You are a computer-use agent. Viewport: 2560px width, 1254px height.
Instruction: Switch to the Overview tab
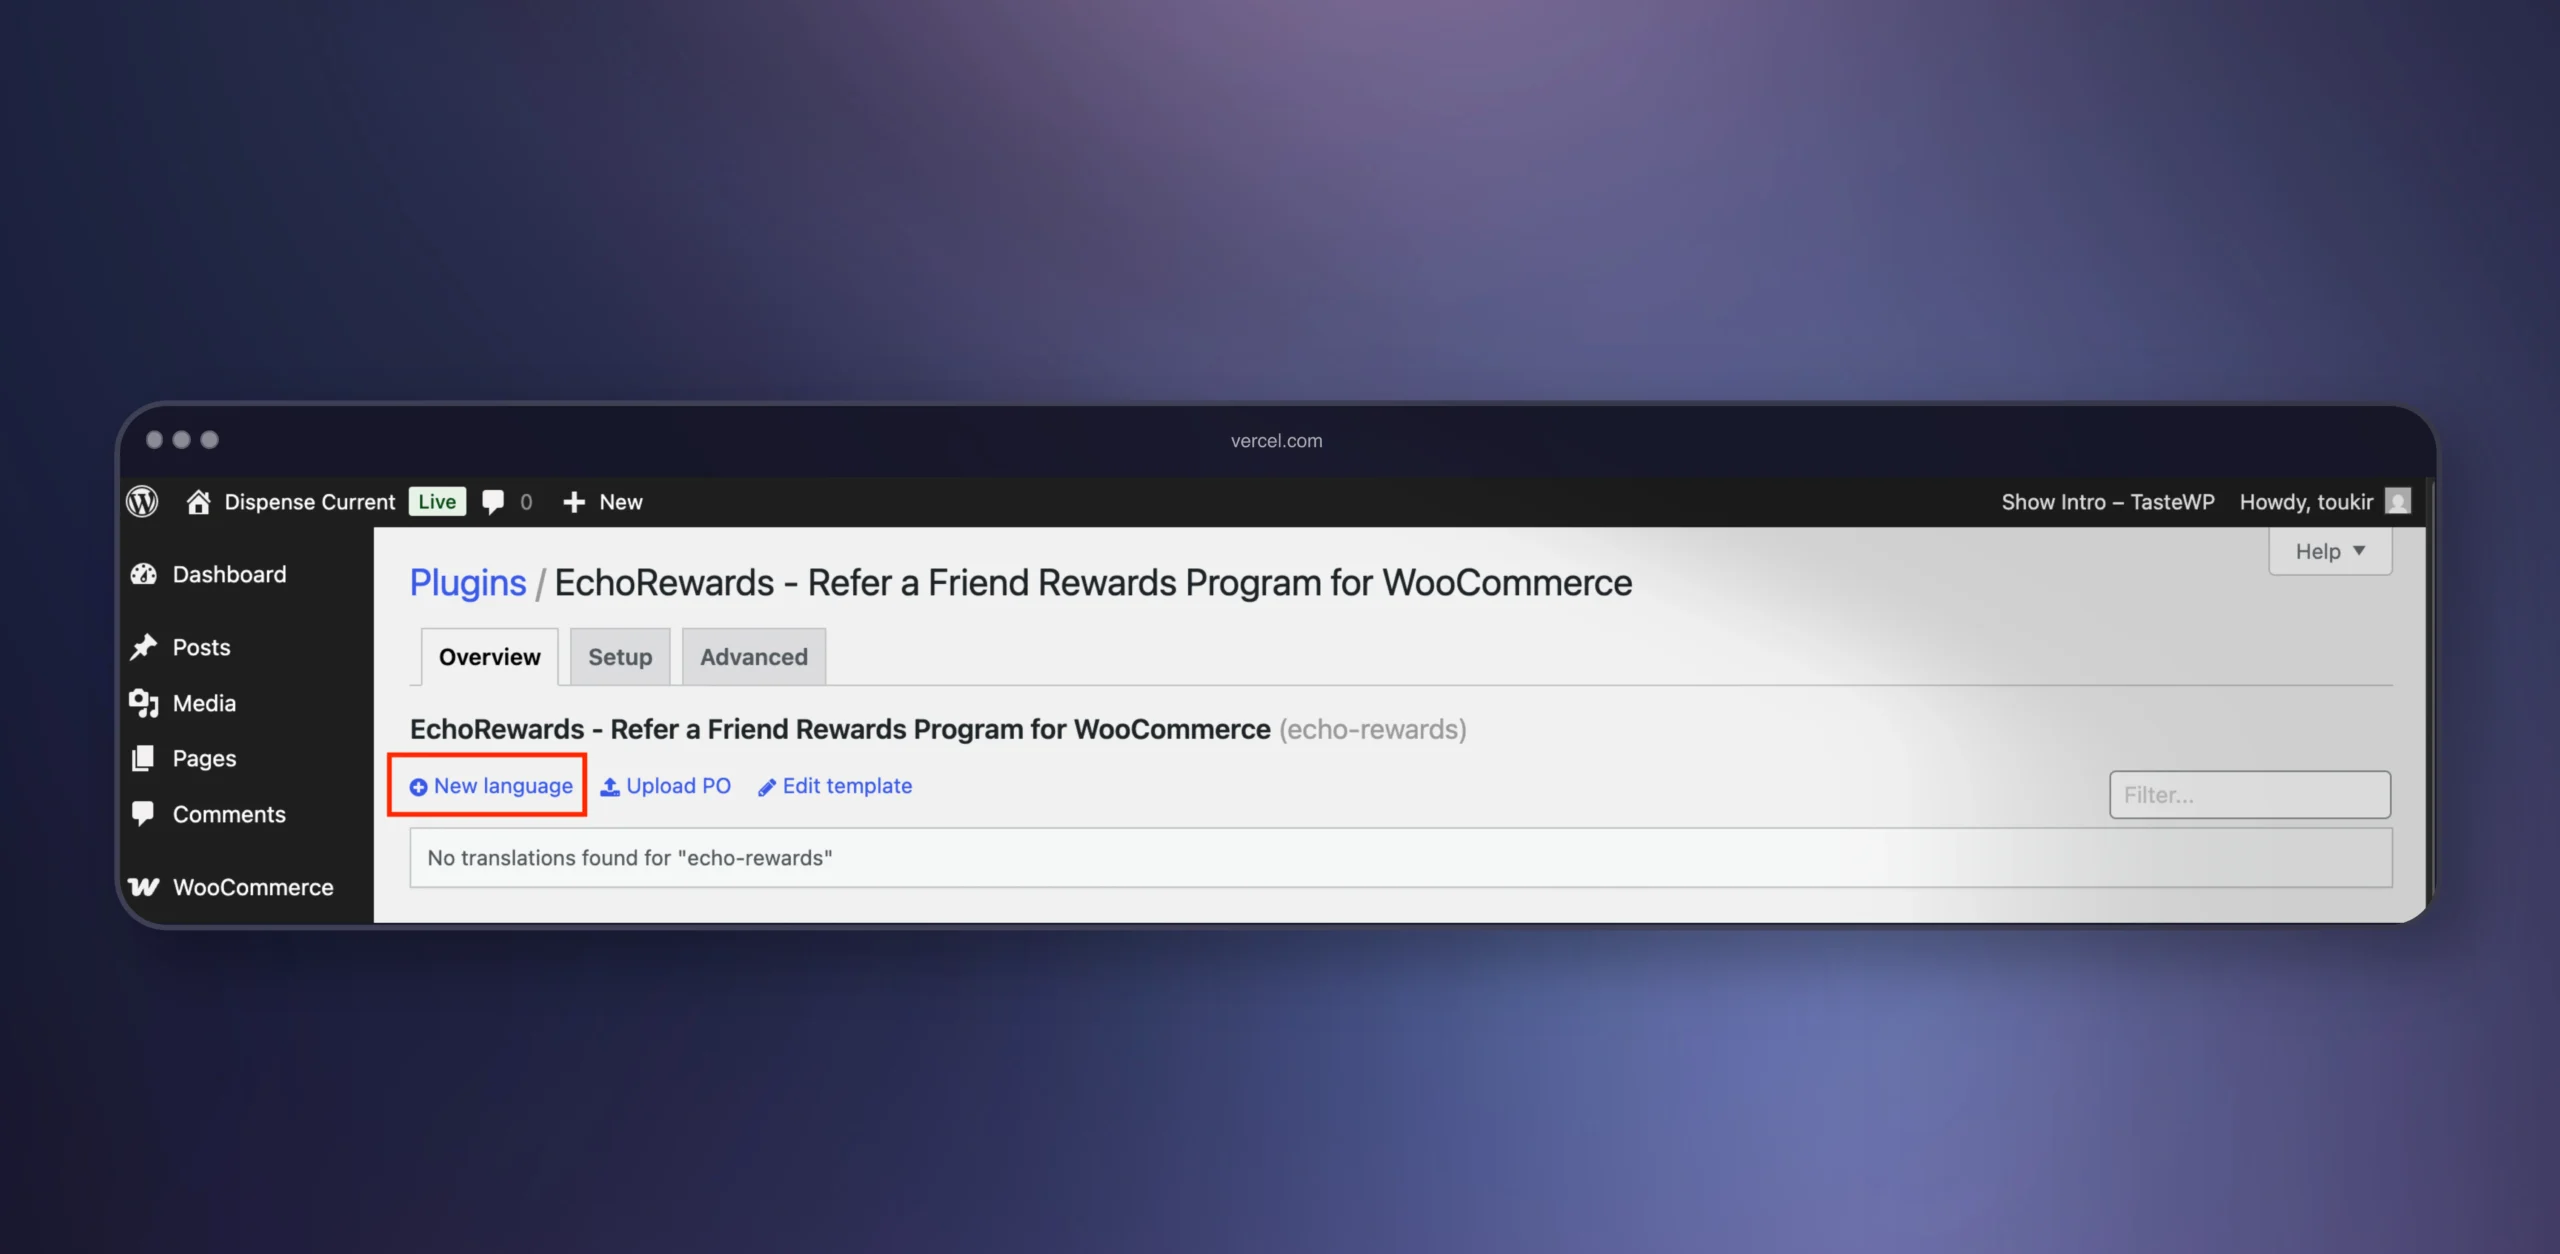tap(489, 657)
